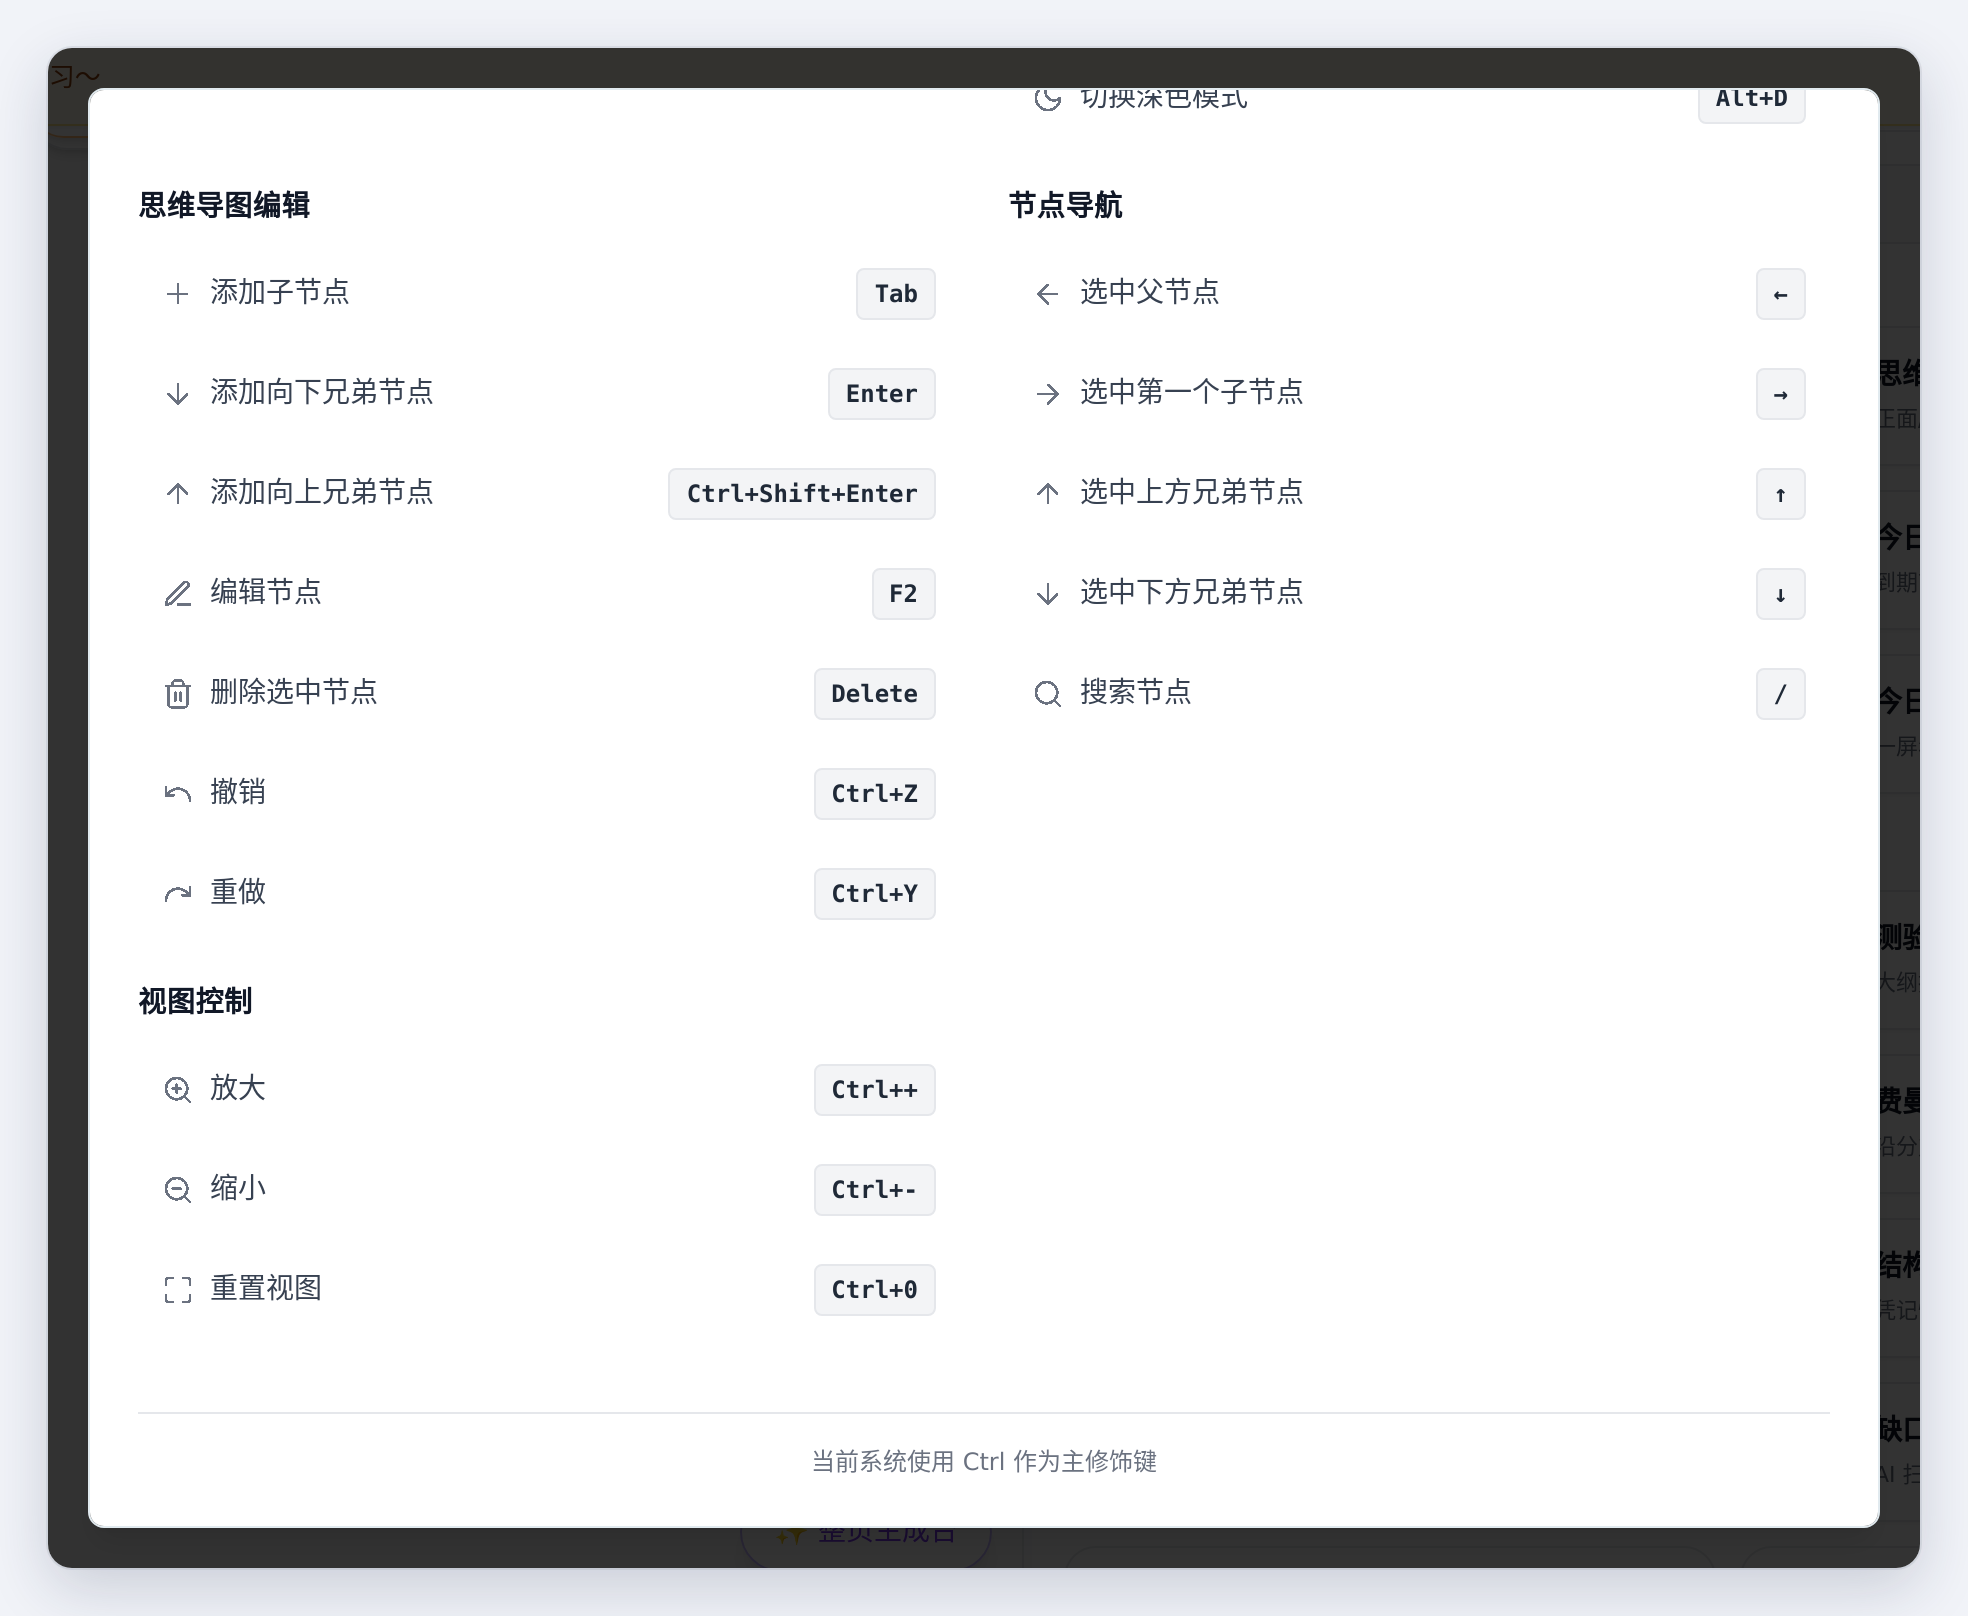Click the 选中父节点 label
The height and width of the screenshot is (1616, 1968).
tap(1150, 292)
